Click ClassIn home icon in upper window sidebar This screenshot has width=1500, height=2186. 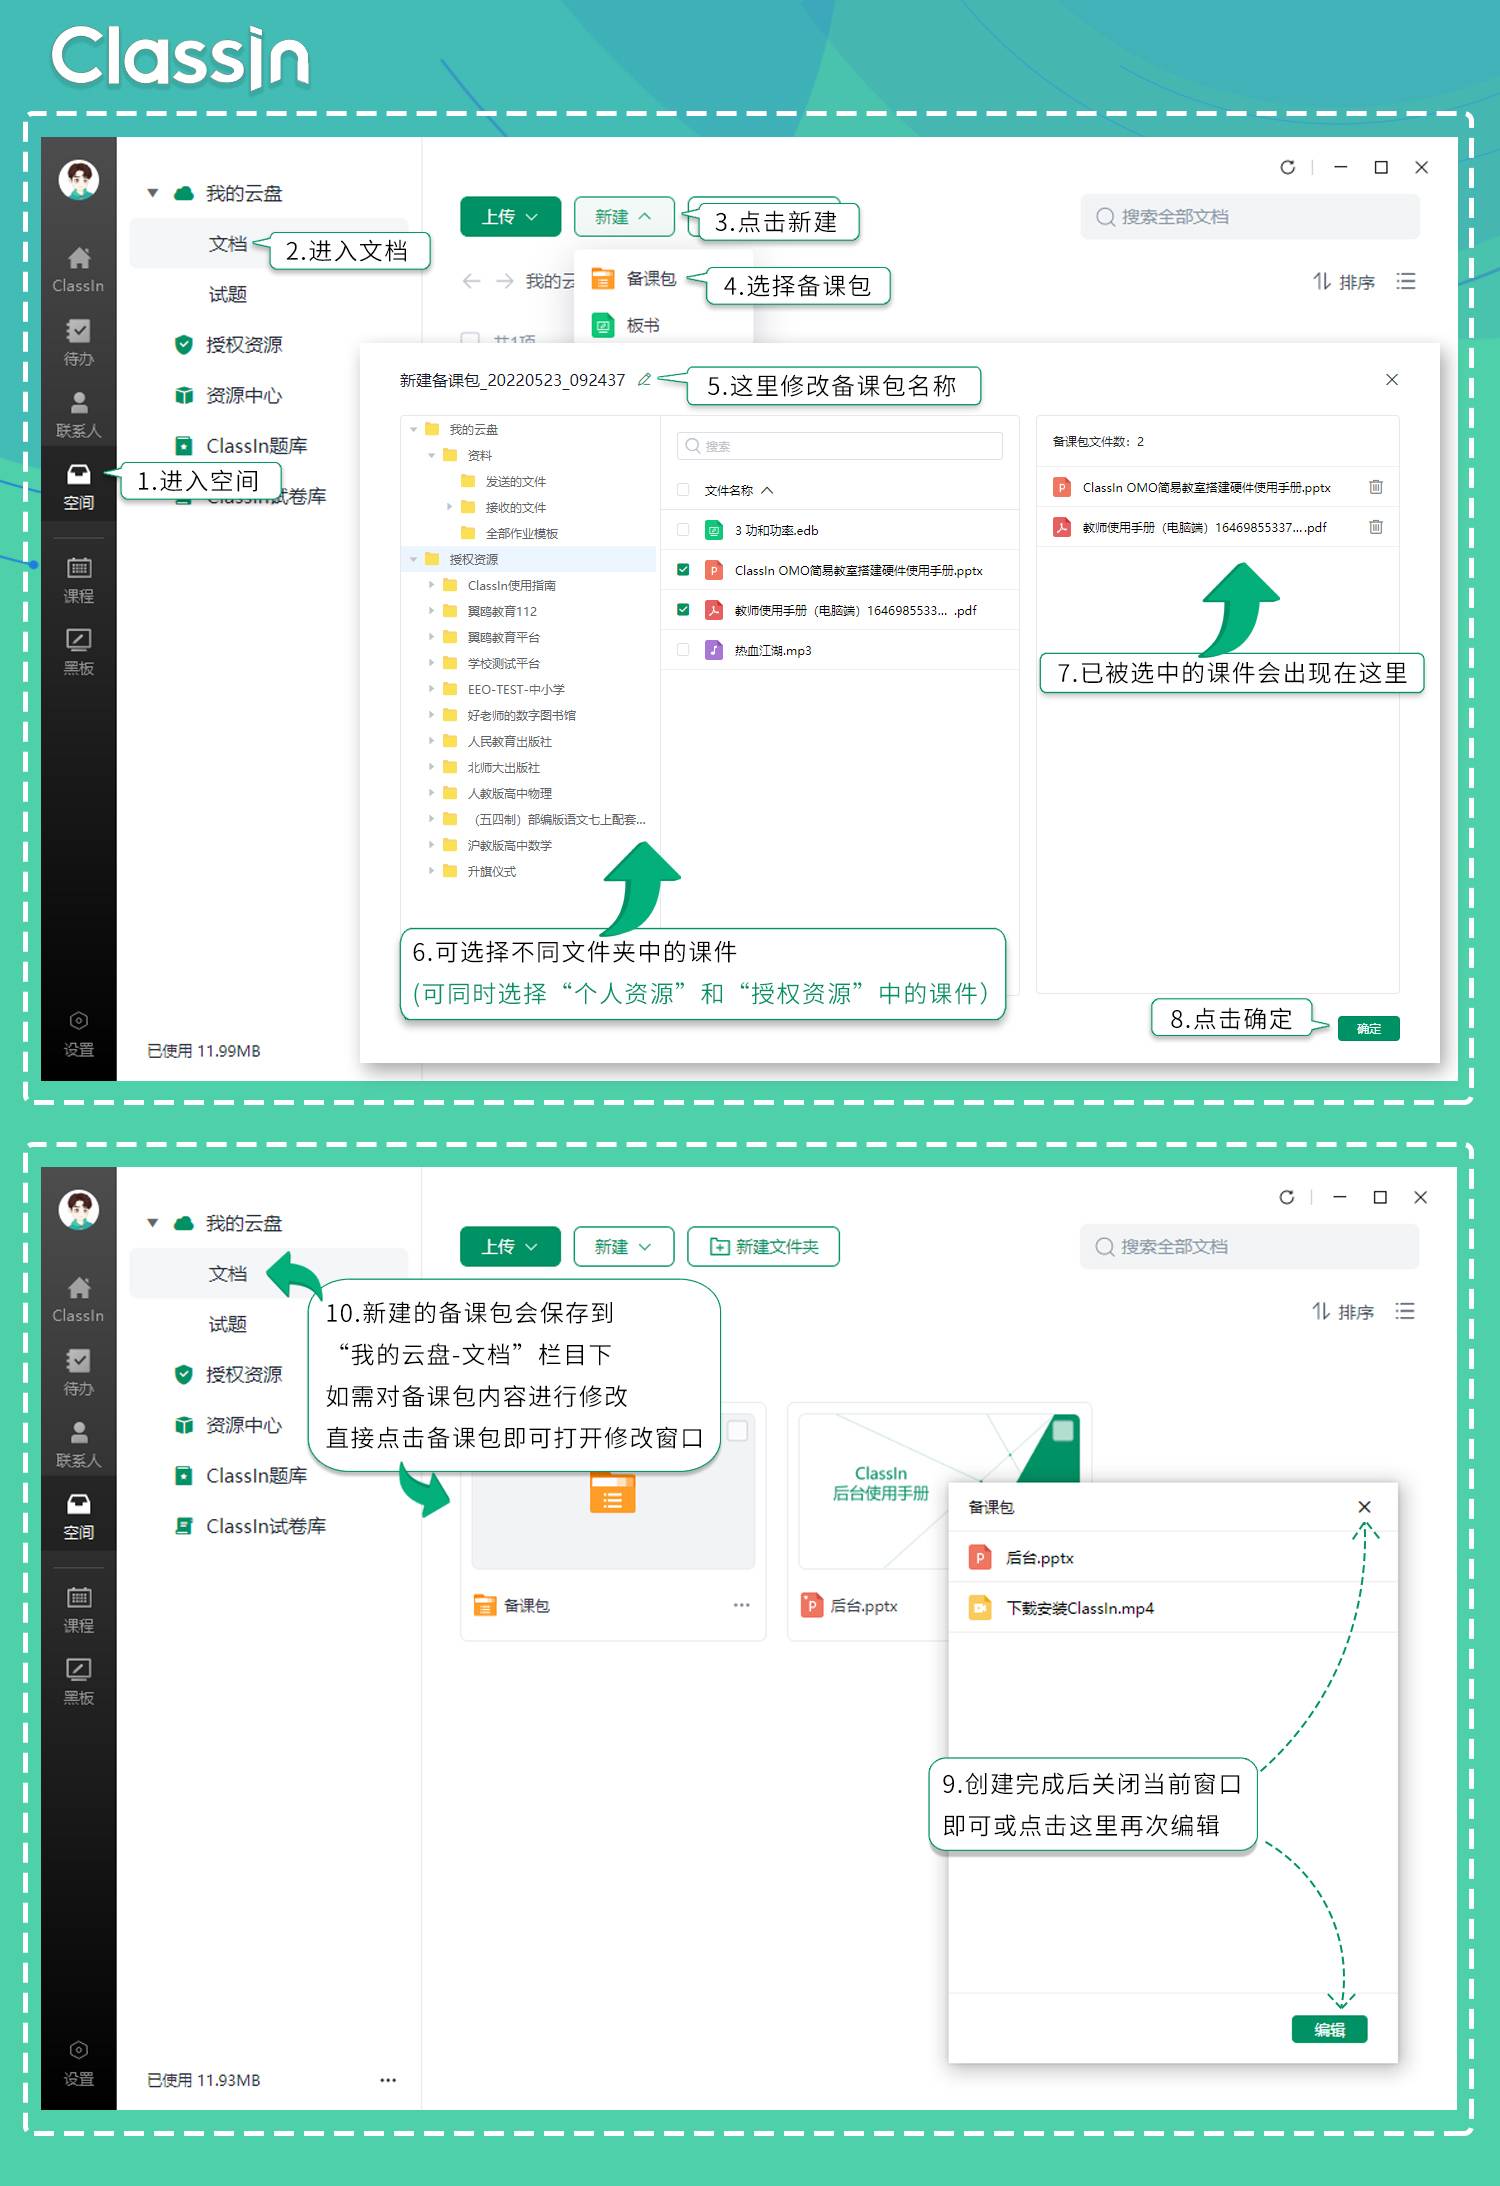coord(78,269)
